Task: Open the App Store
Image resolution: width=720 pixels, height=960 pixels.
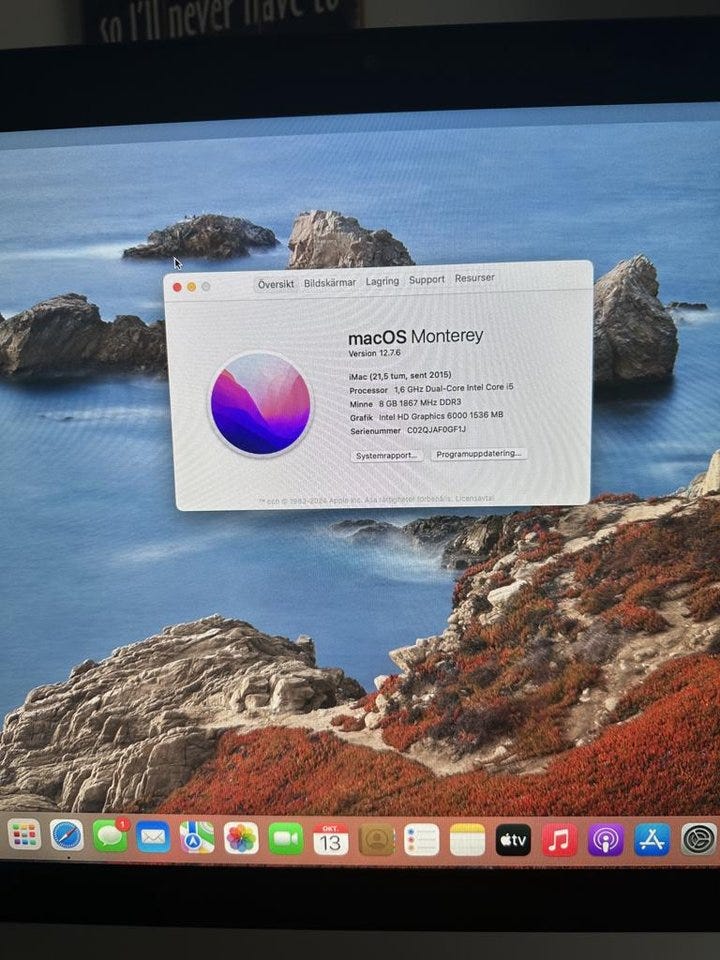Action: (x=652, y=839)
